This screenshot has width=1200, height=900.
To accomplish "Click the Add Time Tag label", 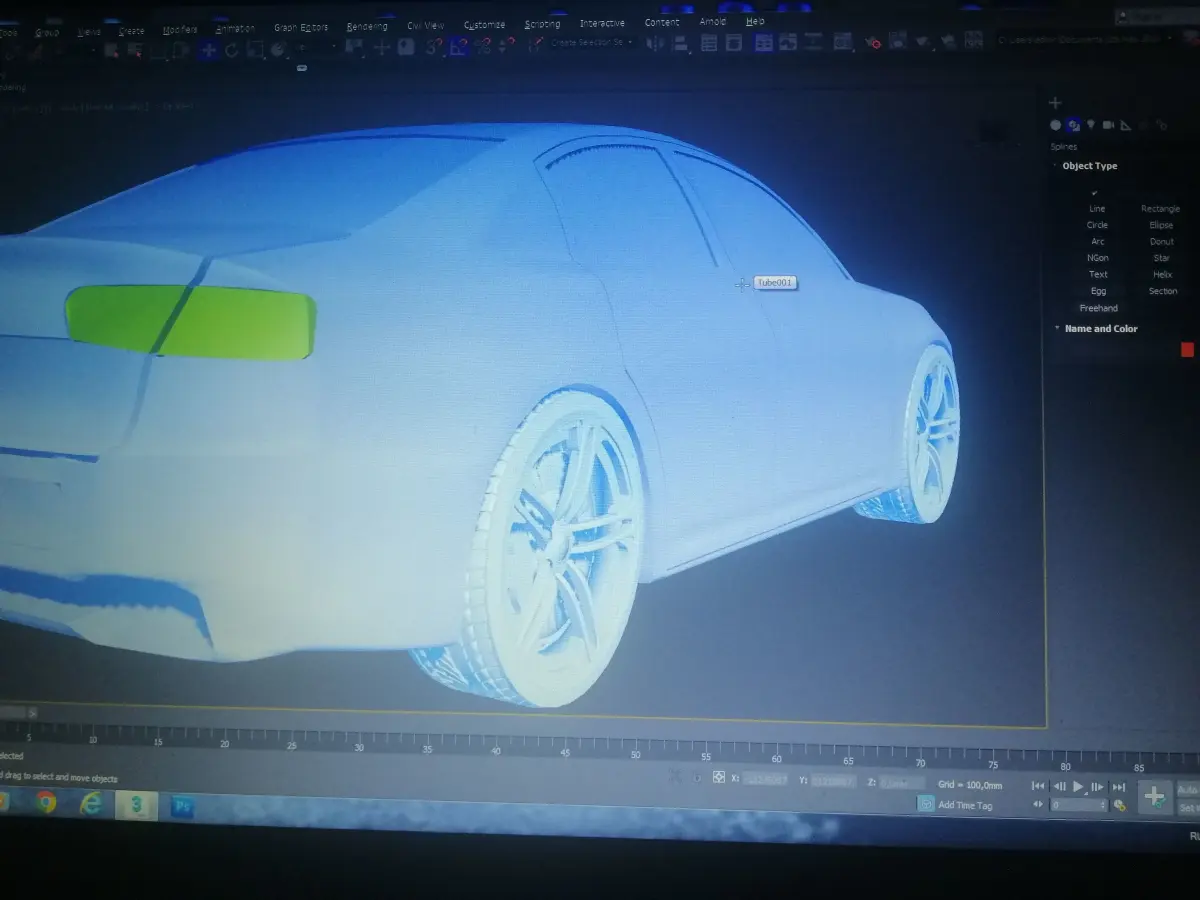I will [965, 805].
